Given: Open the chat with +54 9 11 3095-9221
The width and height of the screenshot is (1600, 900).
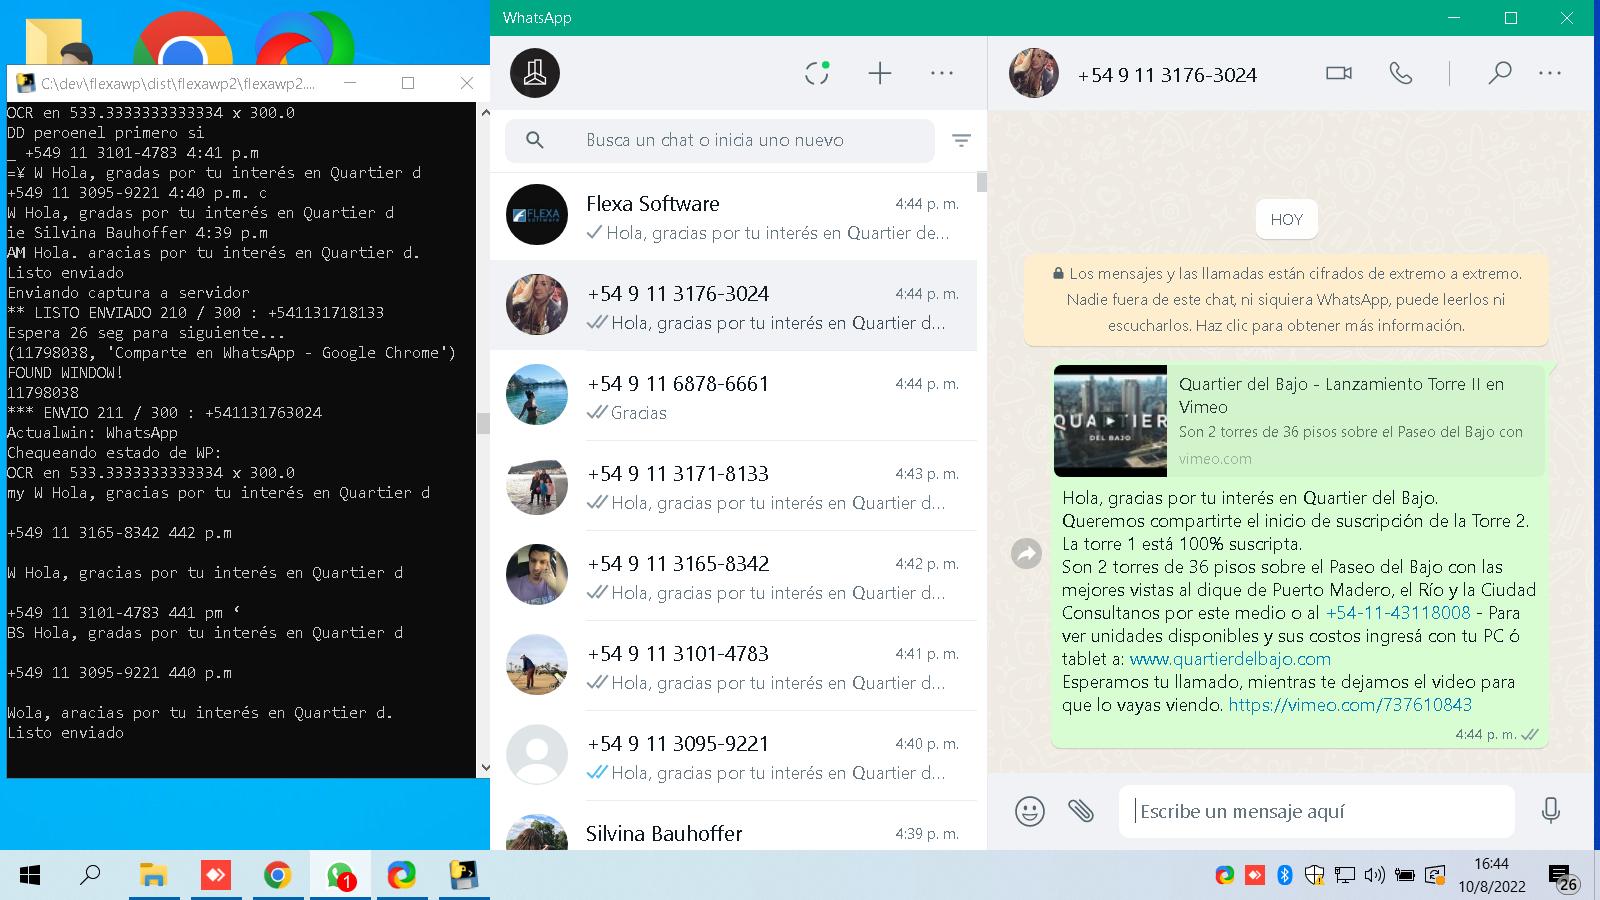Looking at the screenshot, I should tap(733, 757).
